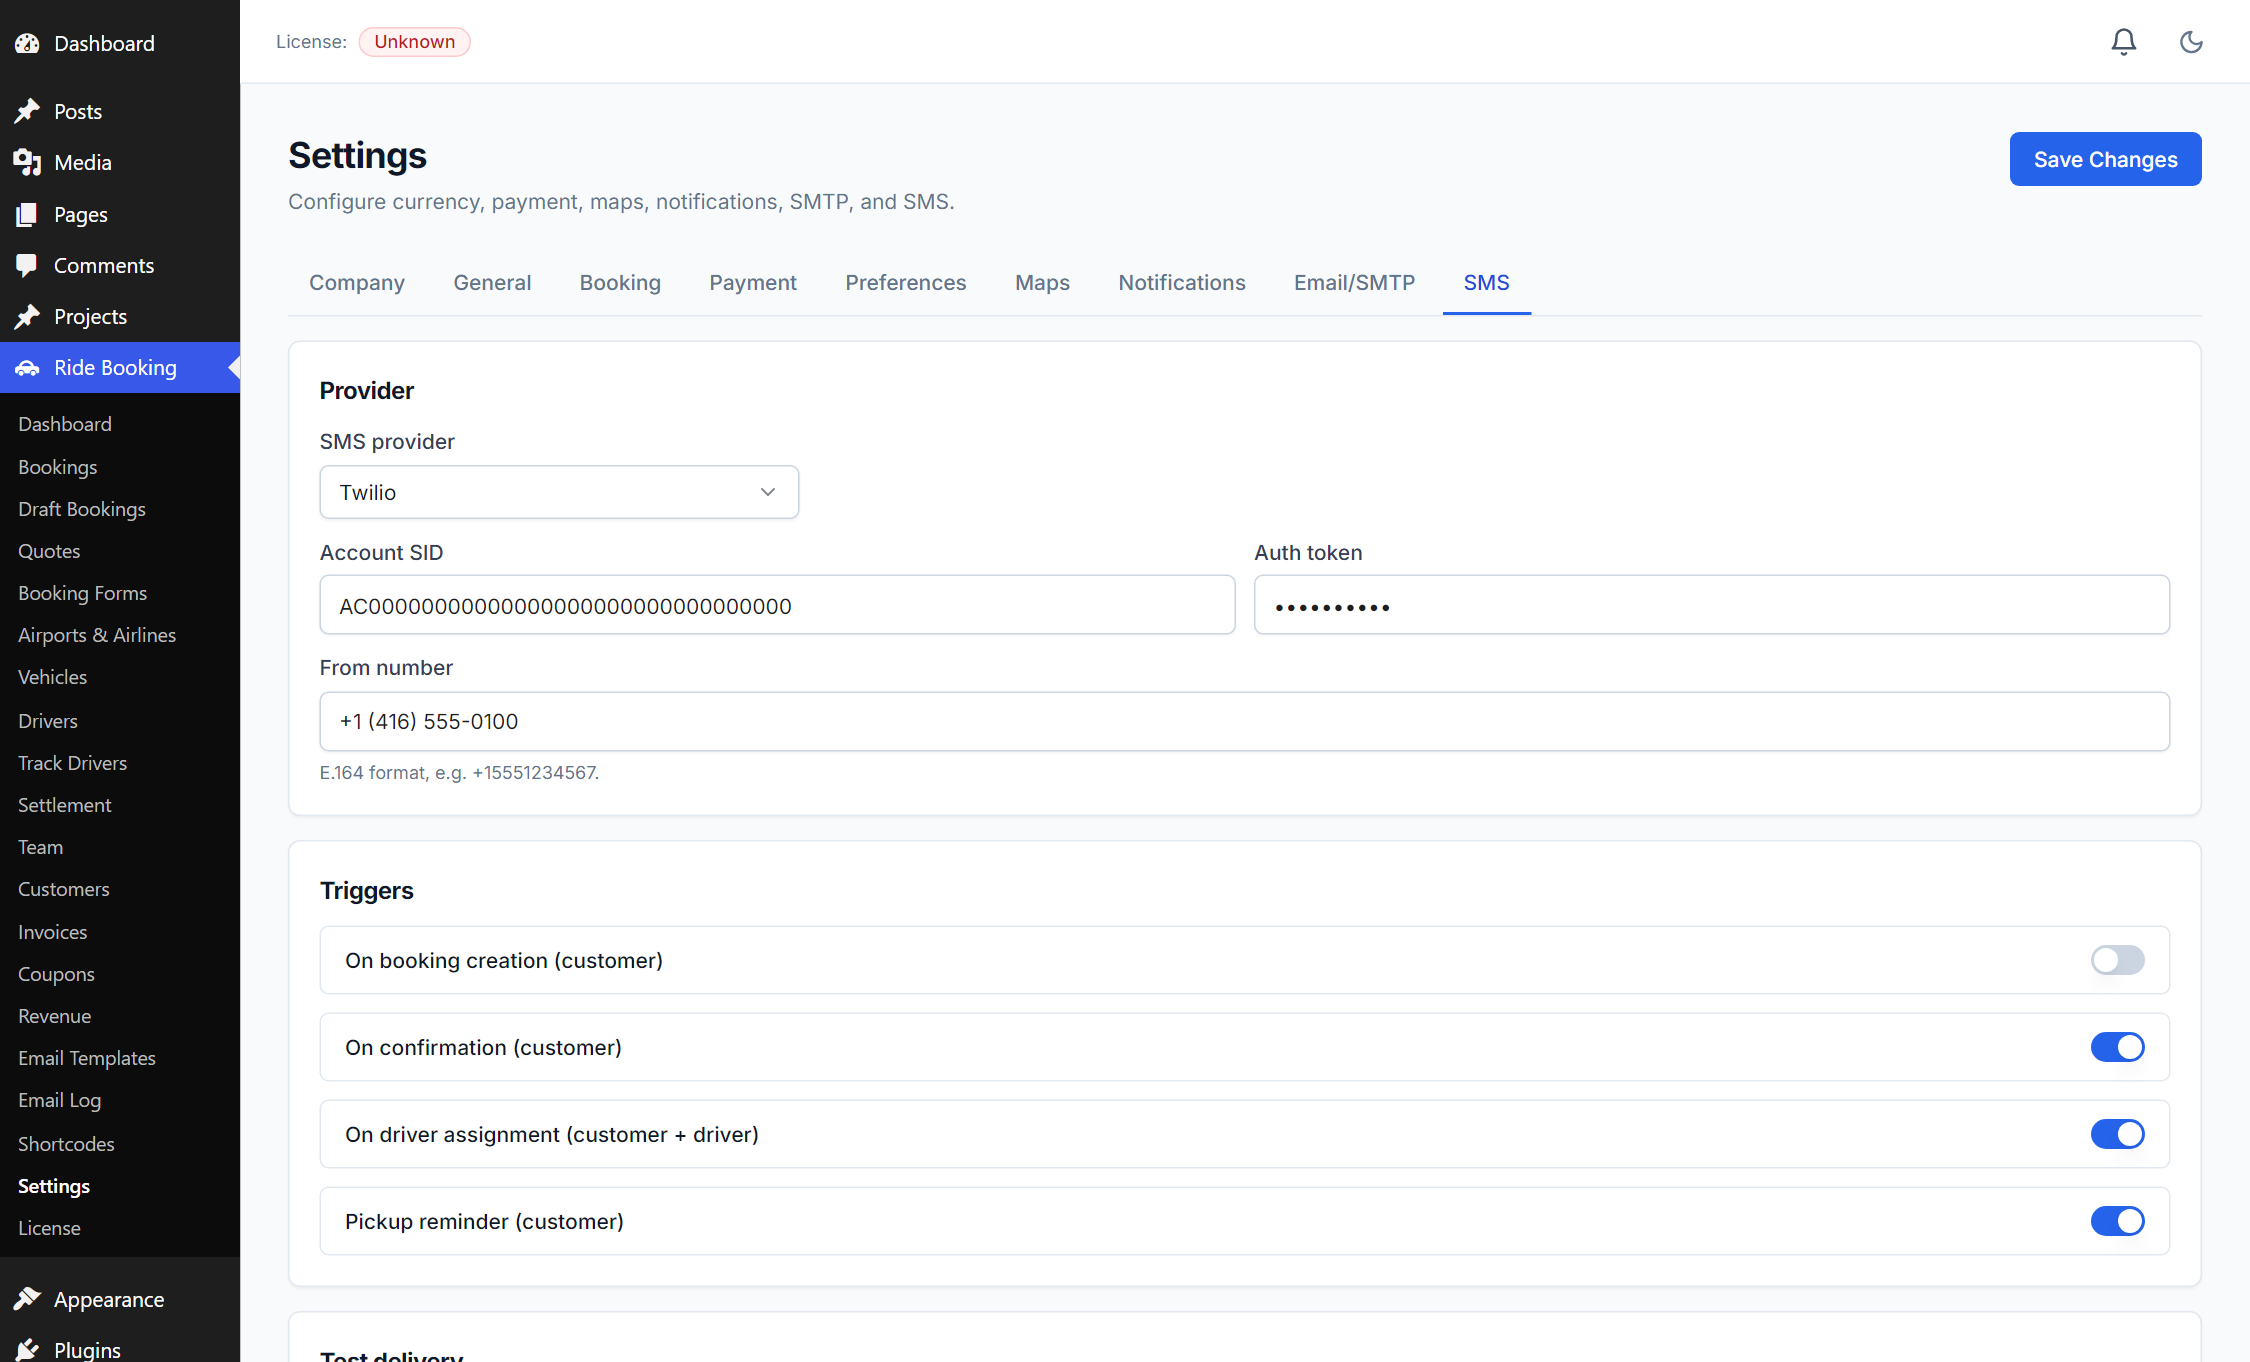Click into the Account SID field

point(777,605)
